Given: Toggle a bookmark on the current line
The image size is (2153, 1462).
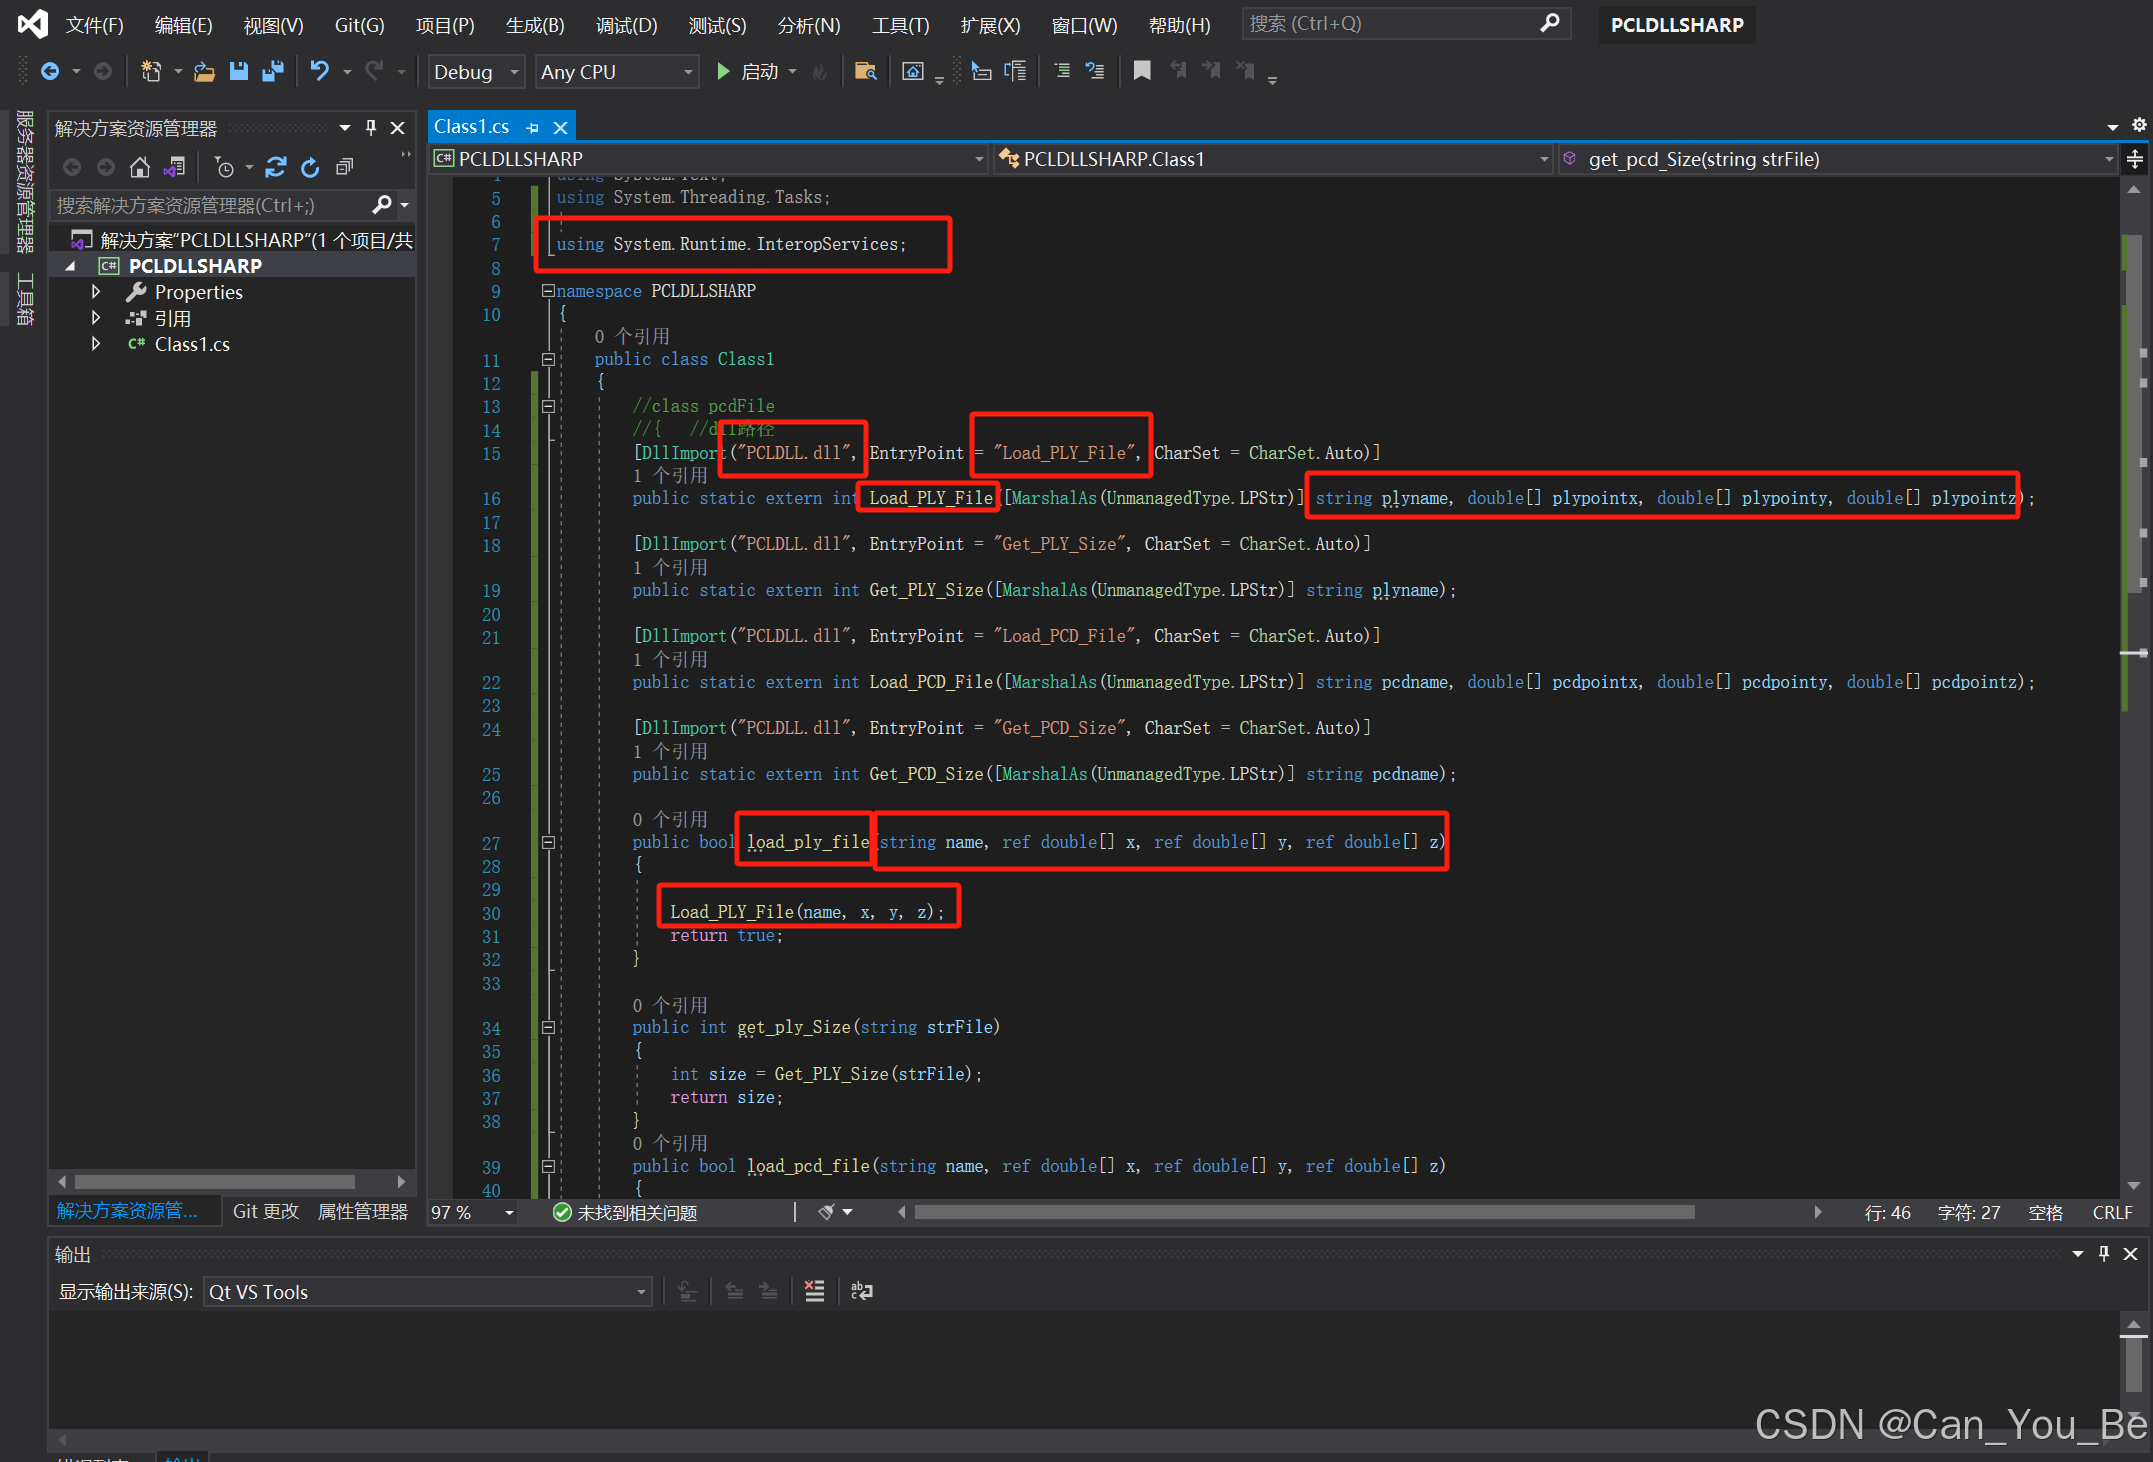Looking at the screenshot, I should [1142, 71].
